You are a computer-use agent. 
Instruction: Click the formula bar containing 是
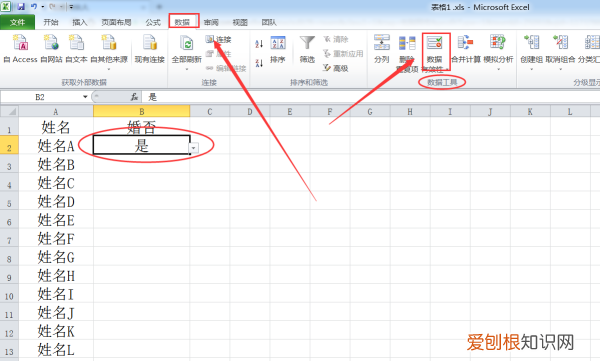[x=370, y=97]
